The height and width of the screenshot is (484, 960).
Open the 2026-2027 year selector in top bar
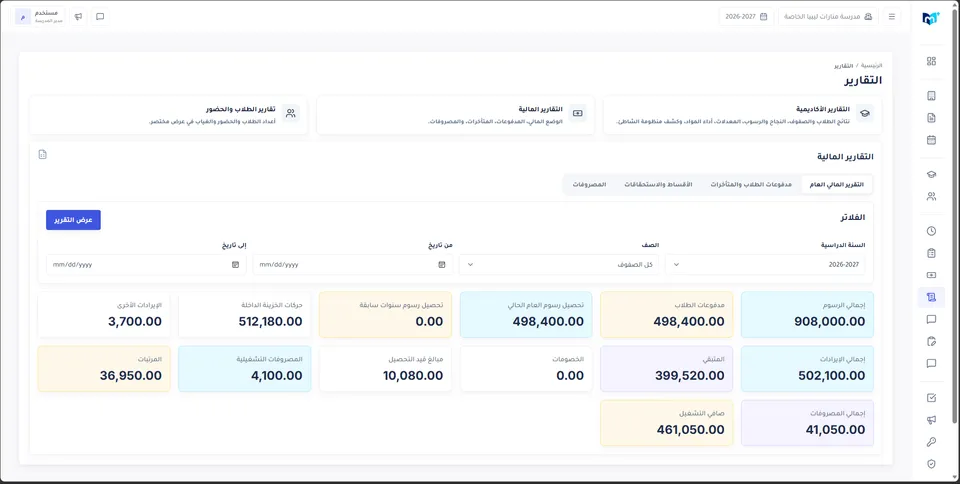[746, 17]
